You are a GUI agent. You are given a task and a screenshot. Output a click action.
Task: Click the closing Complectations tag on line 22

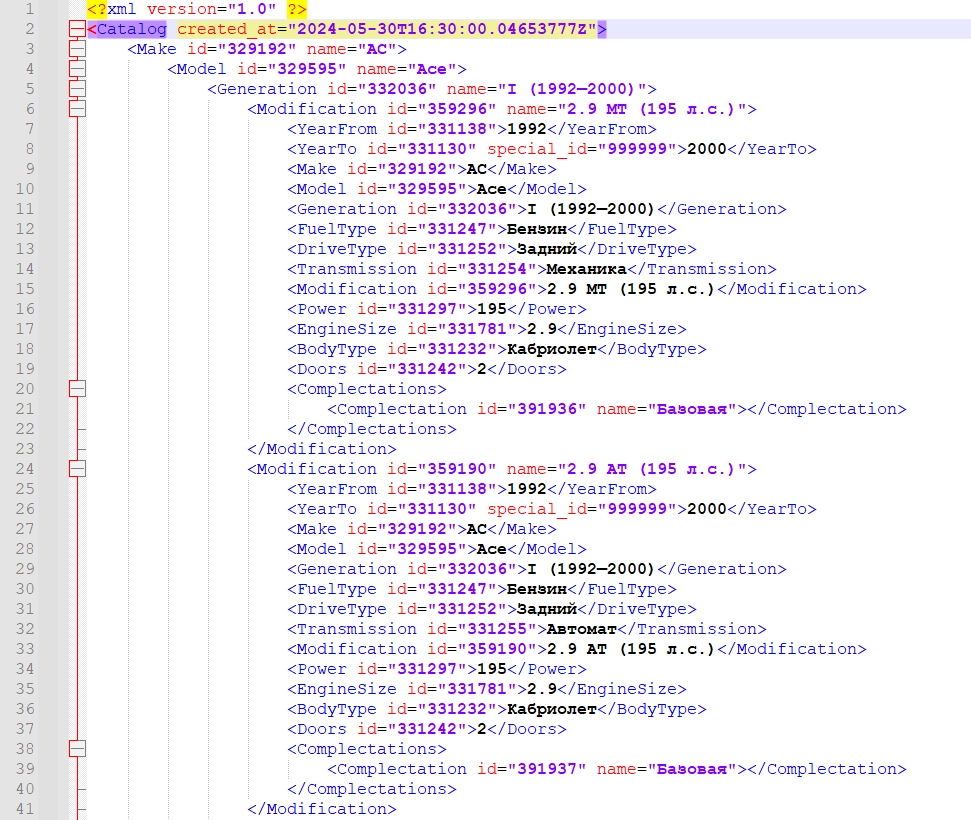[x=372, y=429]
